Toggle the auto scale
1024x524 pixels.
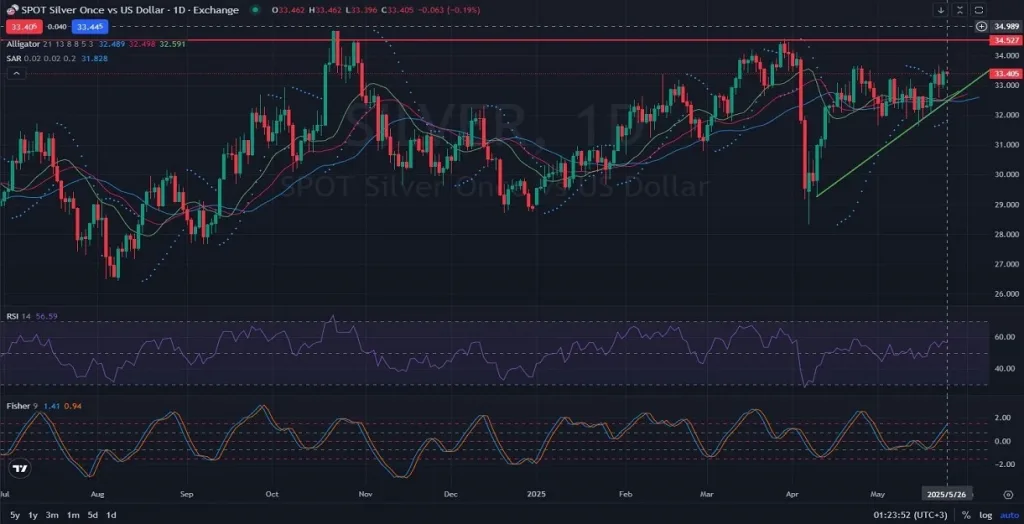click(x=1007, y=515)
